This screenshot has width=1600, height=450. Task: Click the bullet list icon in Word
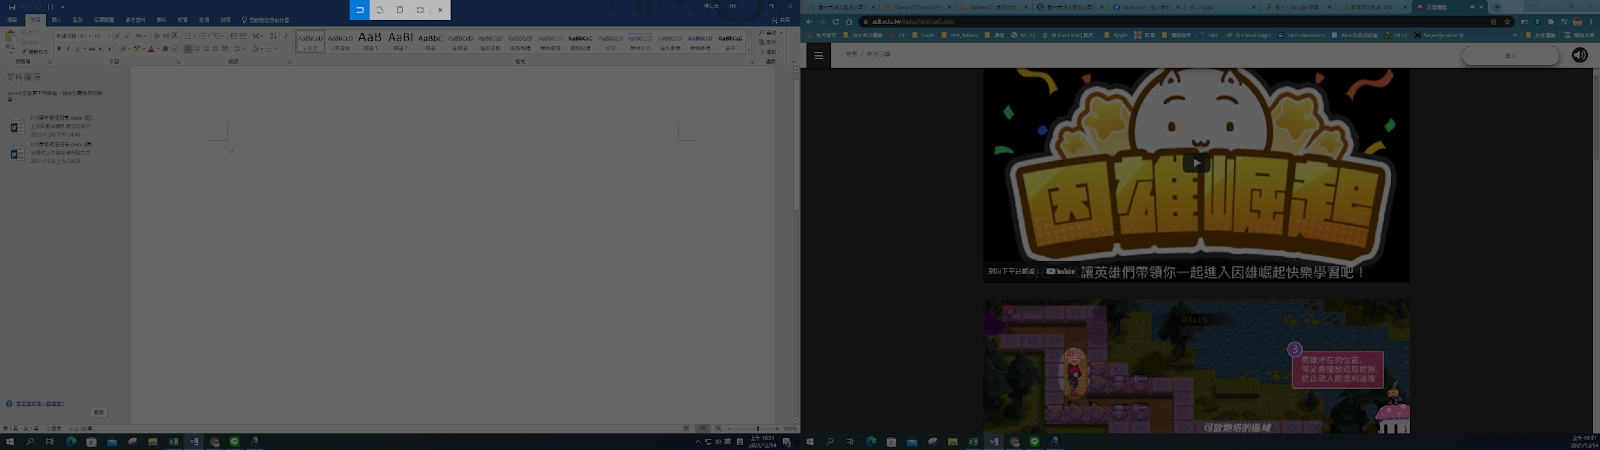click(x=189, y=36)
